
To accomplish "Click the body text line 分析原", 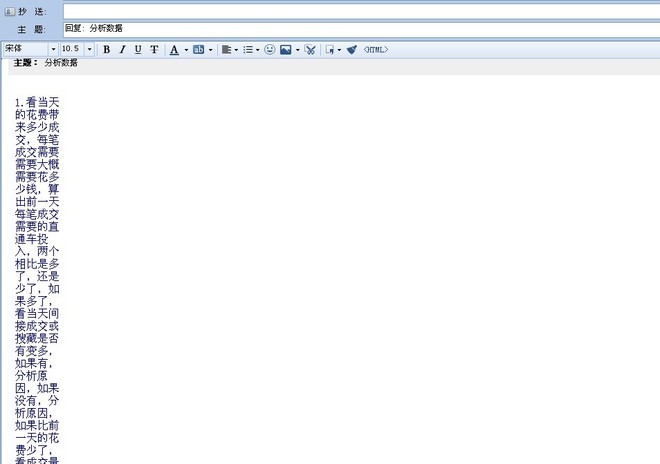I will point(31,376).
